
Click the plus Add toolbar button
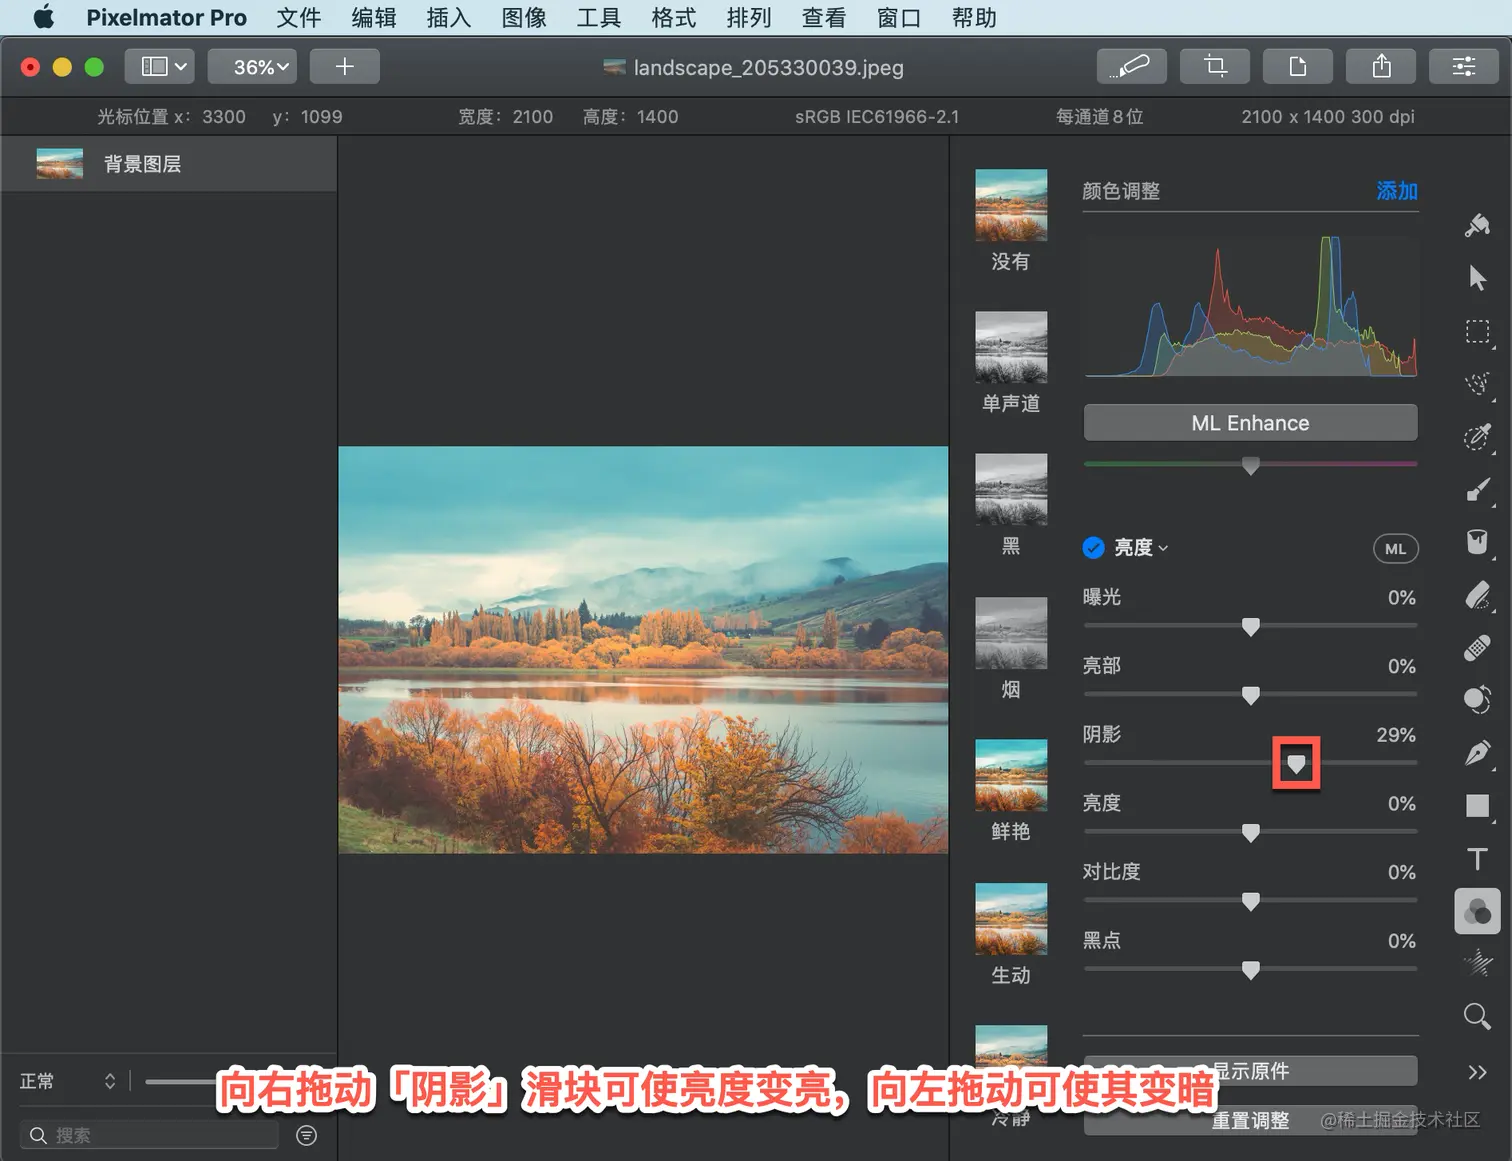coord(345,66)
